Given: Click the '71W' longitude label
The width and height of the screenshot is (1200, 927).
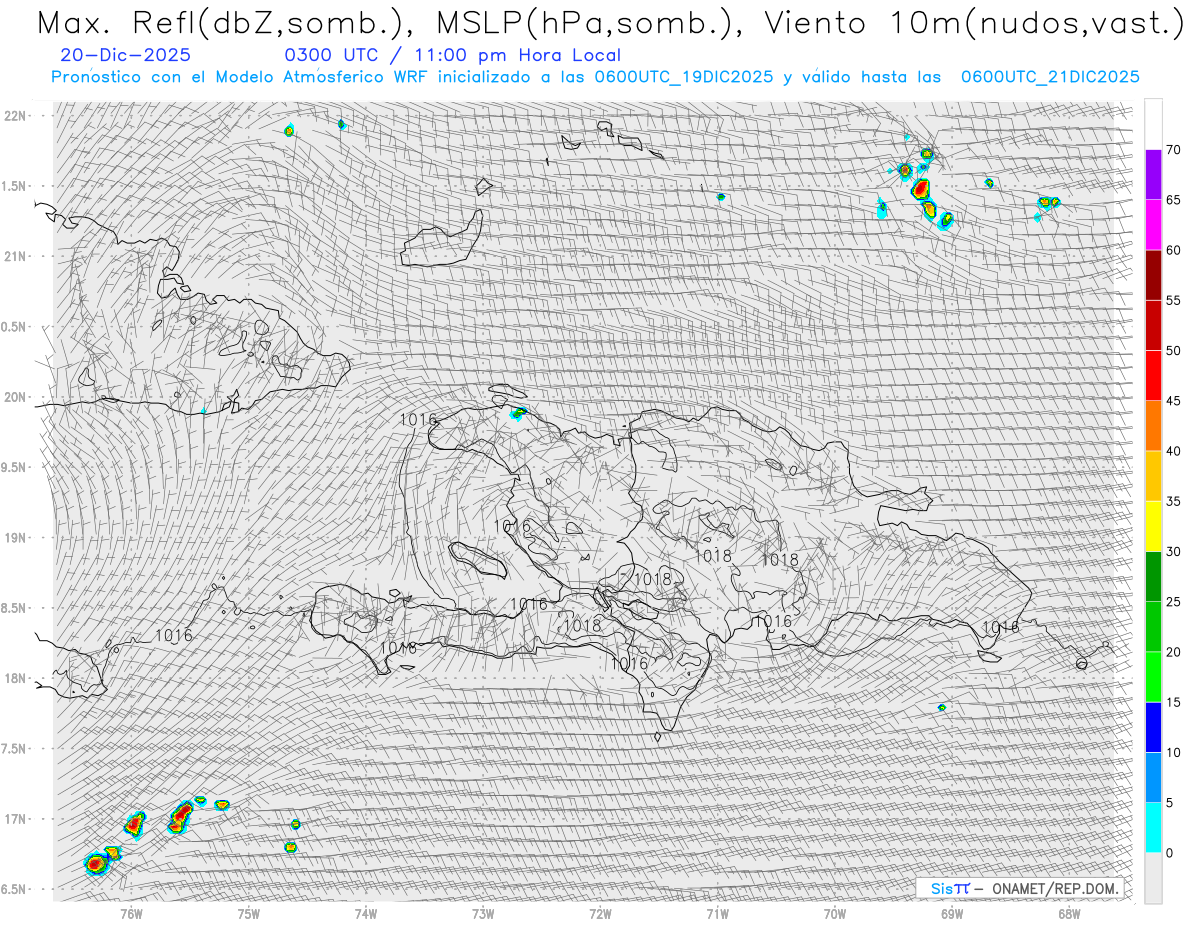Looking at the screenshot, I should (x=717, y=914).
